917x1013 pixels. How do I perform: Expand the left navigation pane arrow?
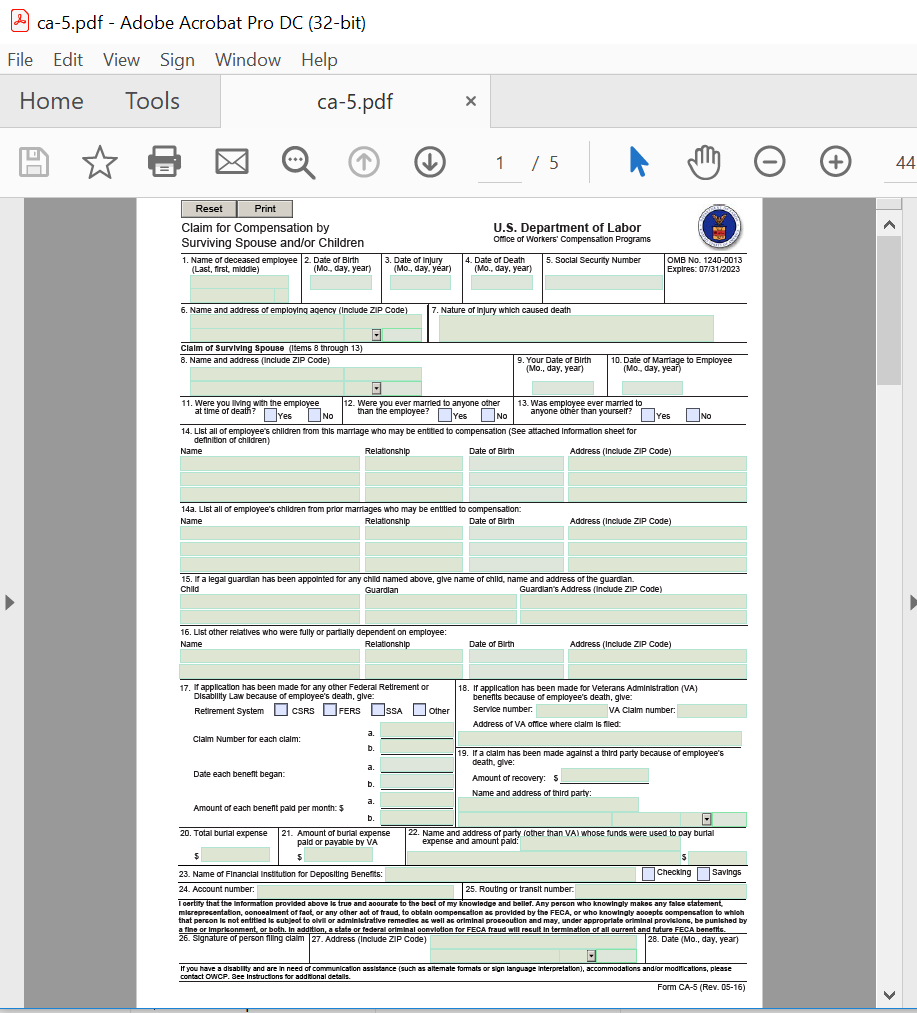[x=10, y=602]
